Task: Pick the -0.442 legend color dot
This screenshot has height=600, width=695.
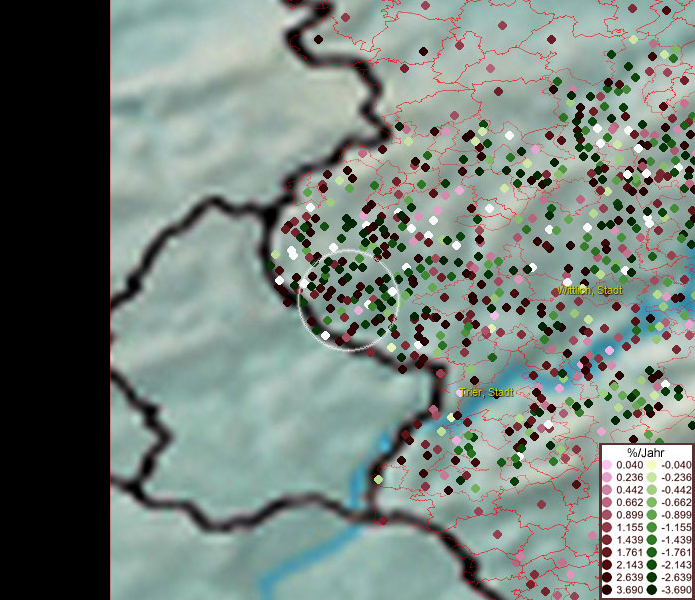Action: tap(652, 490)
